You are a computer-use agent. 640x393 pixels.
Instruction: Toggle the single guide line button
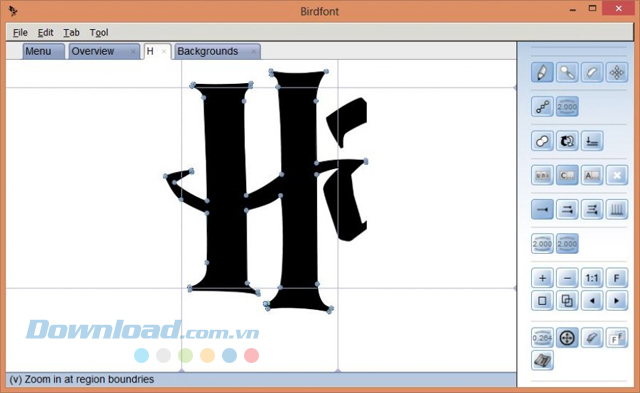click(x=542, y=210)
